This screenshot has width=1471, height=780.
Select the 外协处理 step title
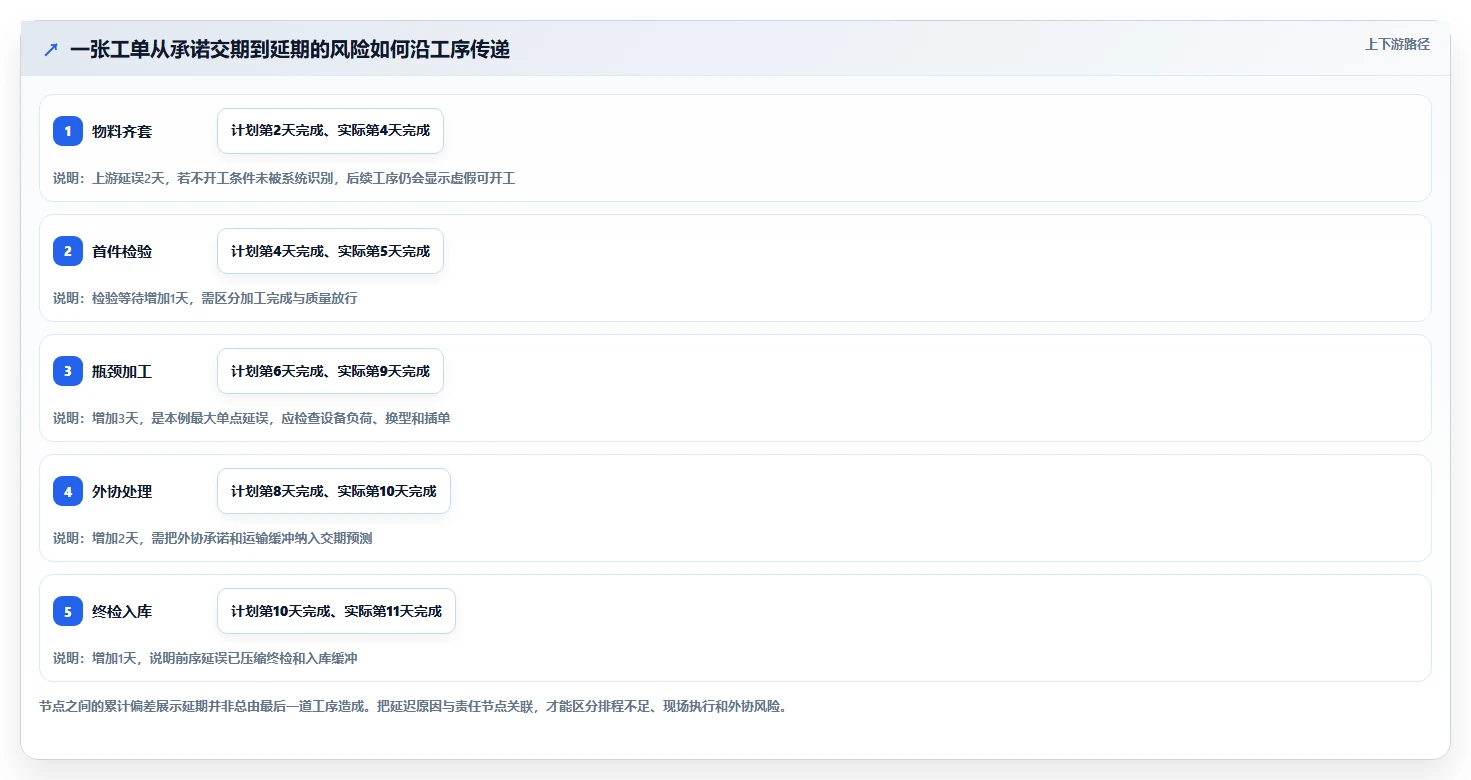coord(122,491)
